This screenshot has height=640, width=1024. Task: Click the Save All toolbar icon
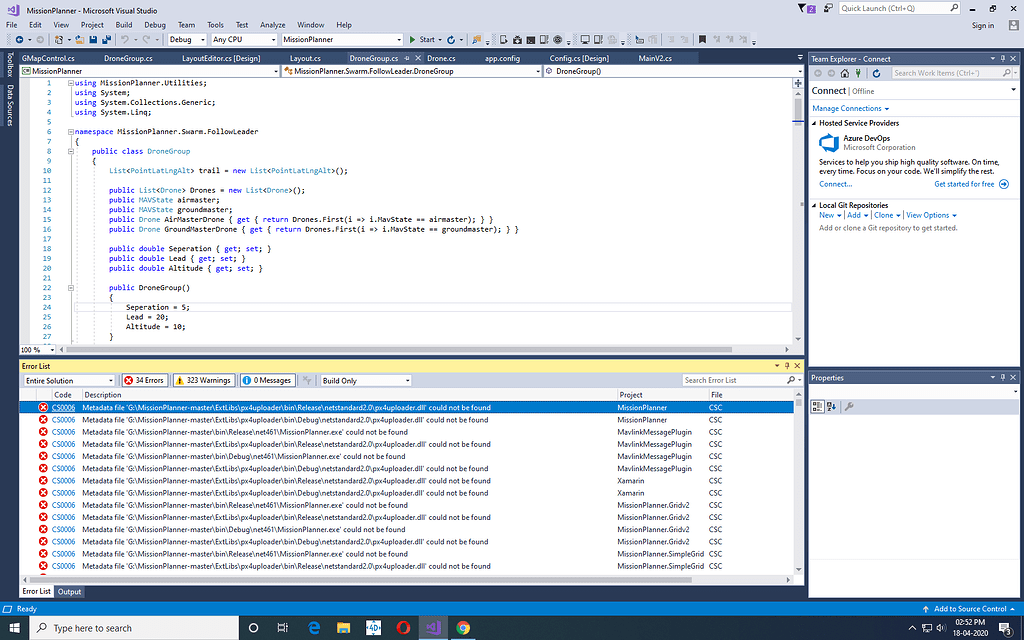click(x=106, y=39)
